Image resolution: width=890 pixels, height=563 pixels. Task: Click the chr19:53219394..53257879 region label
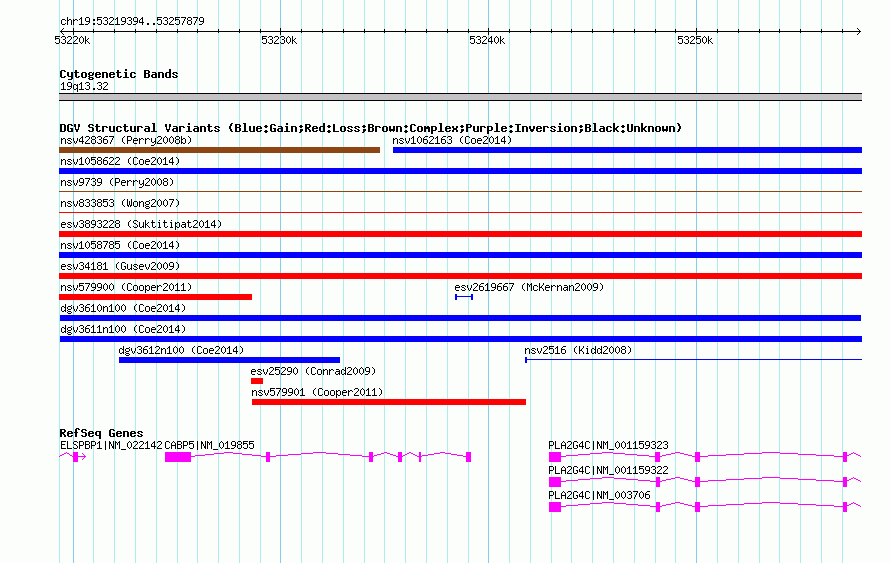coord(132,21)
